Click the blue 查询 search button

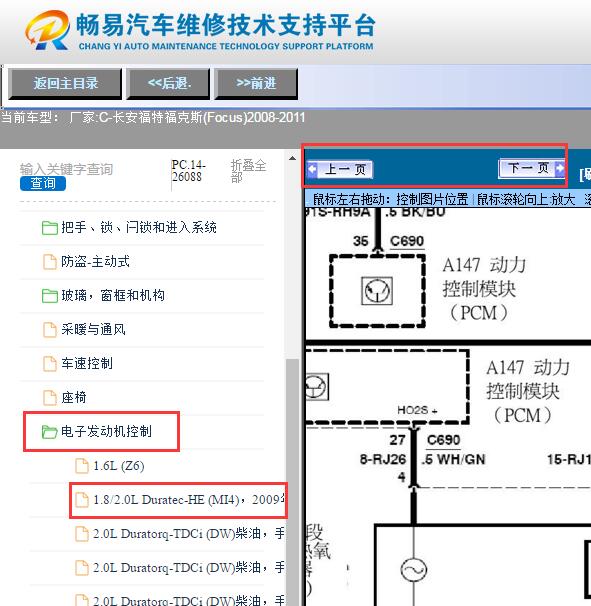point(43,183)
